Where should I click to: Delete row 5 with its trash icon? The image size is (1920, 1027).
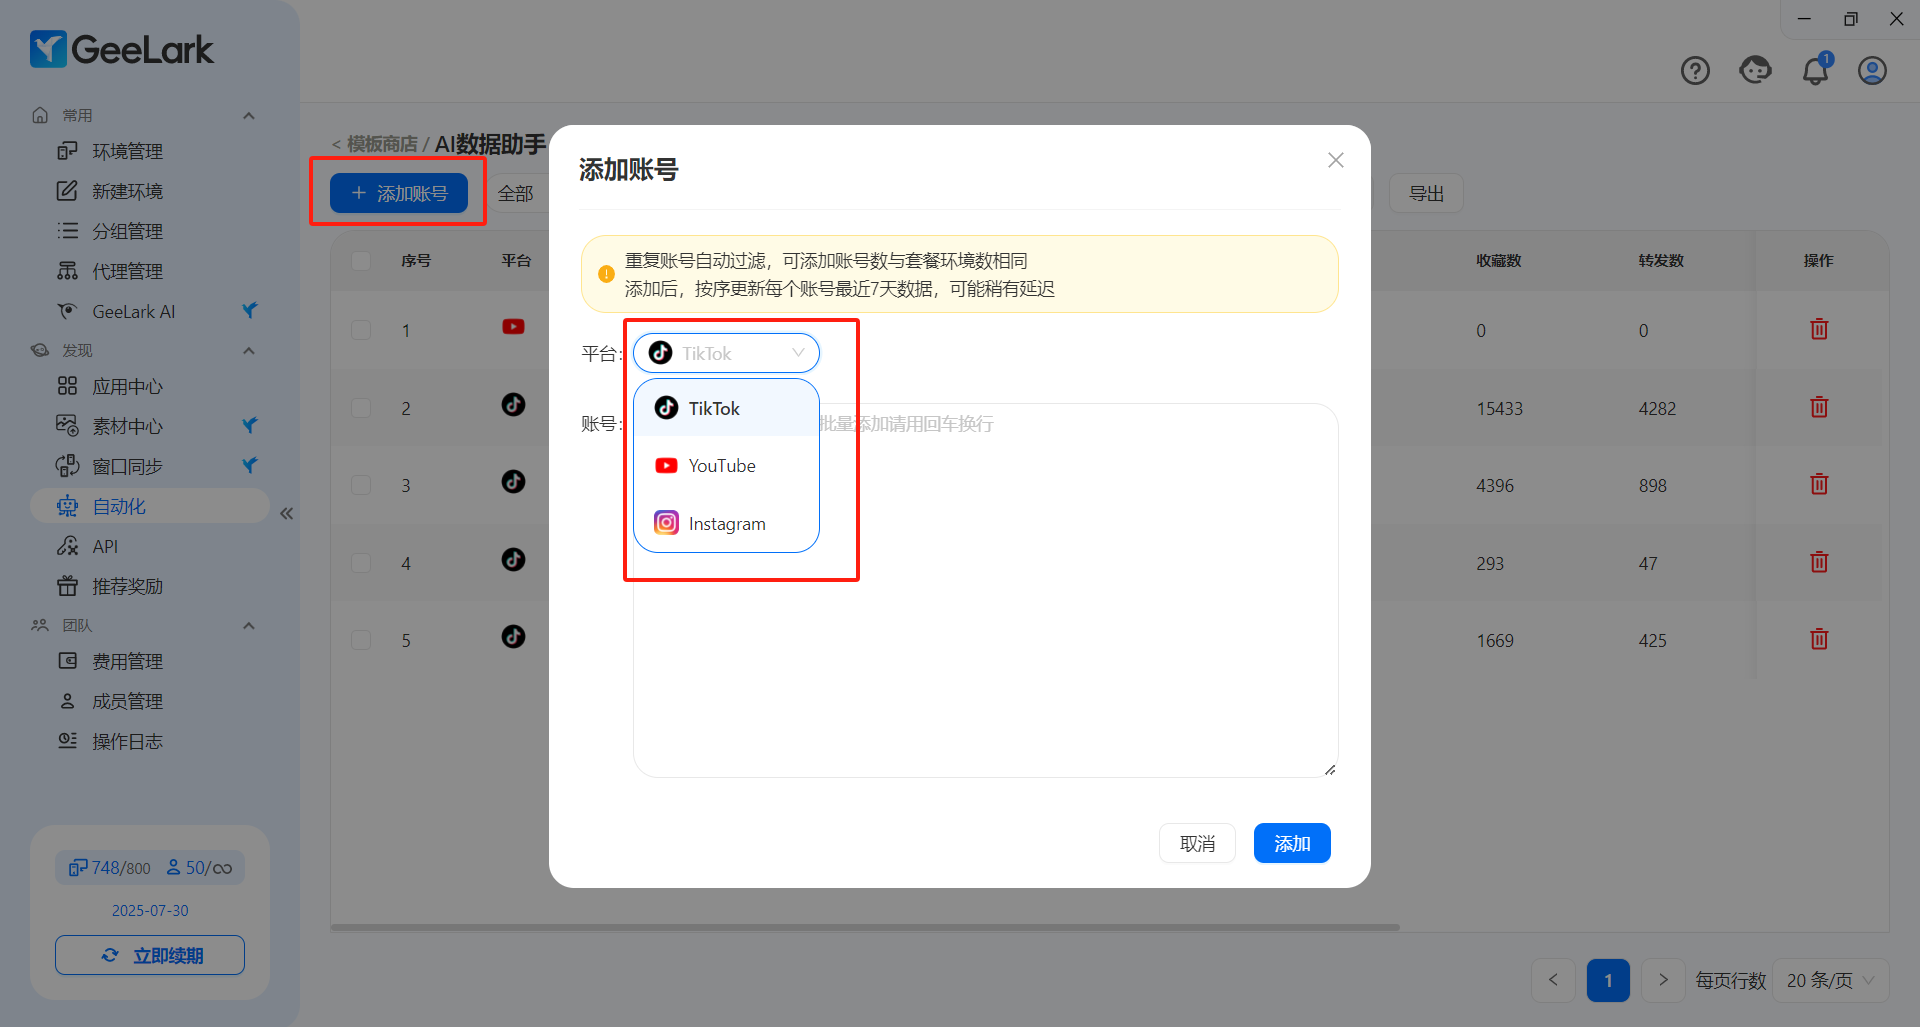(x=1819, y=639)
